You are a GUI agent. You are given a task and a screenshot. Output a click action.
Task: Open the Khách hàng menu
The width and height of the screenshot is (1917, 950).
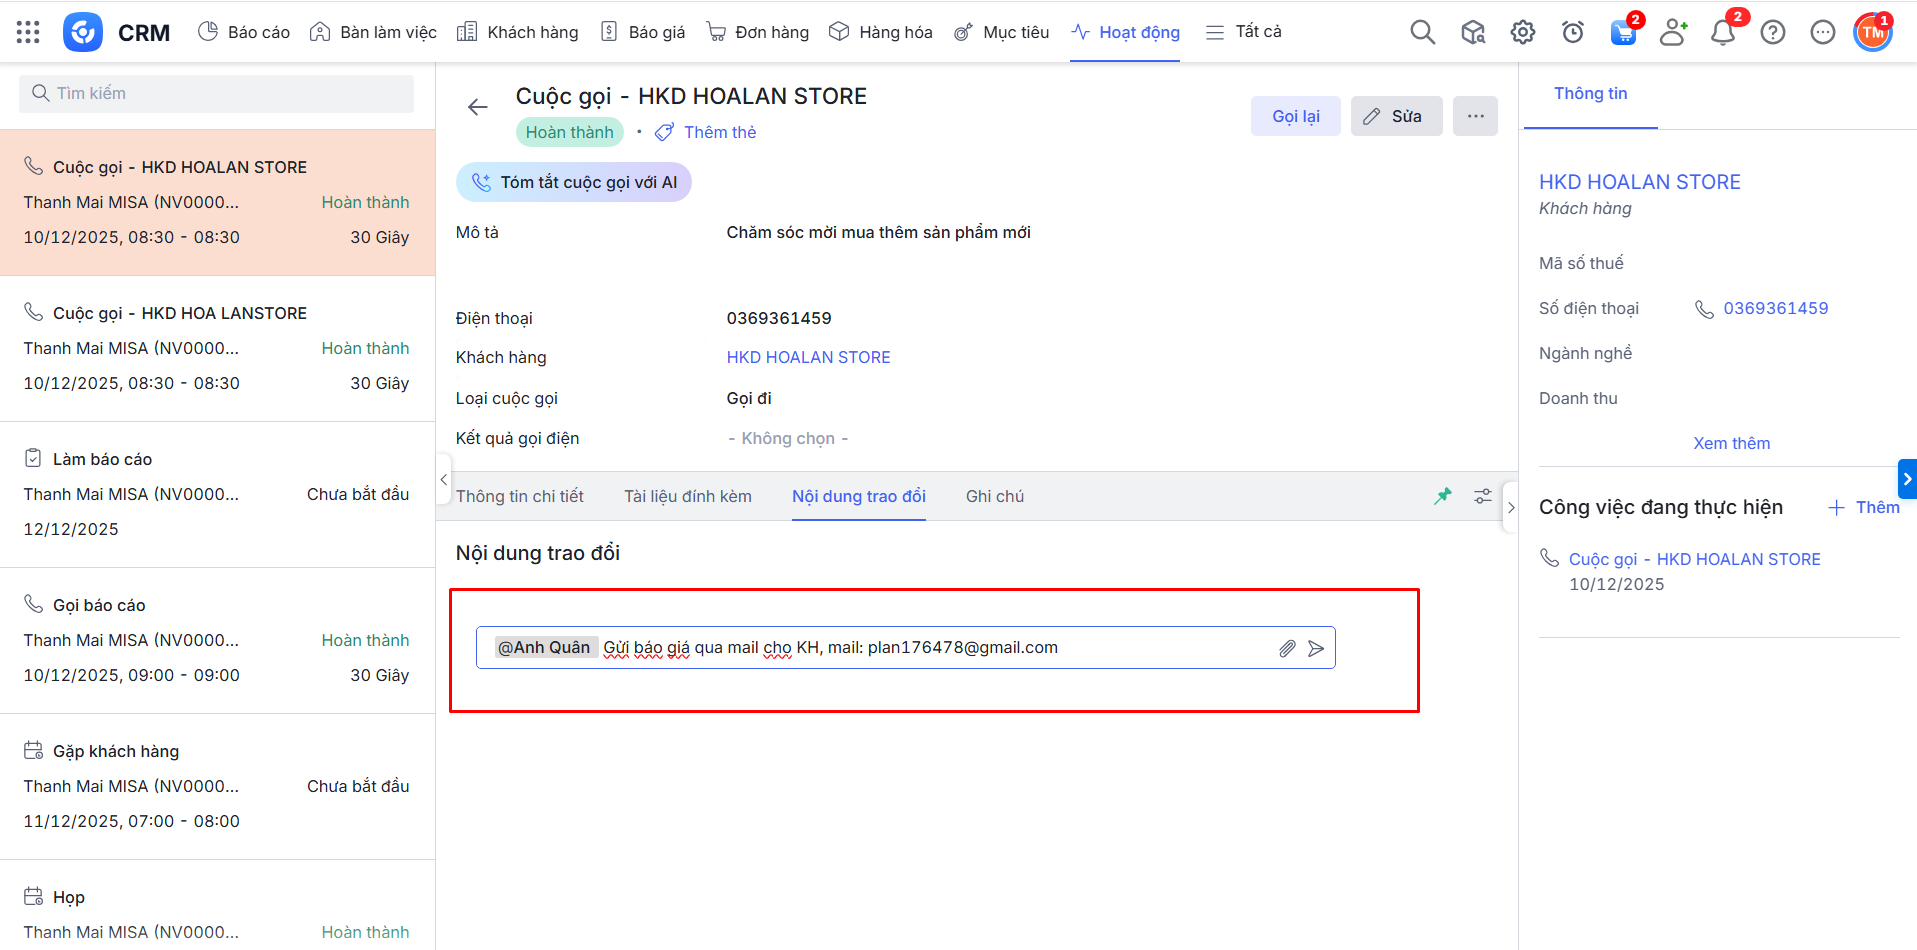point(518,32)
